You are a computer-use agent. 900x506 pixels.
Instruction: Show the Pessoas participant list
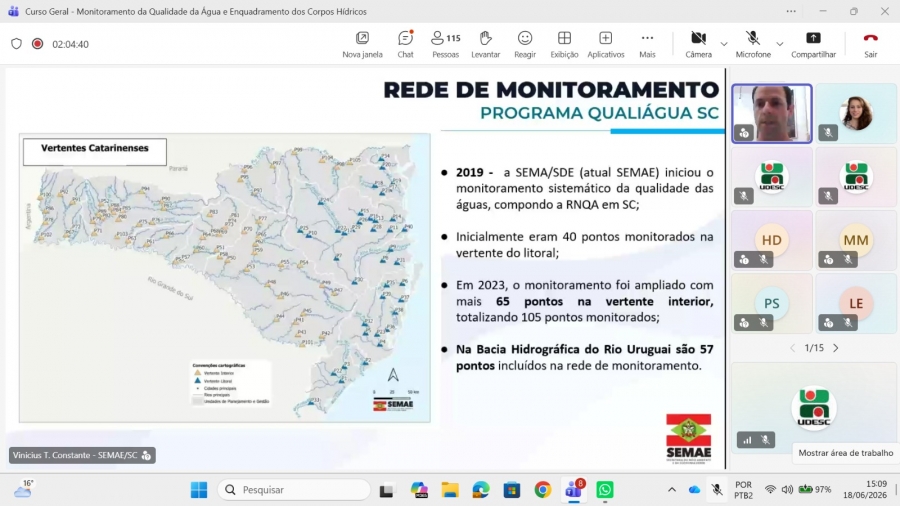click(x=445, y=44)
